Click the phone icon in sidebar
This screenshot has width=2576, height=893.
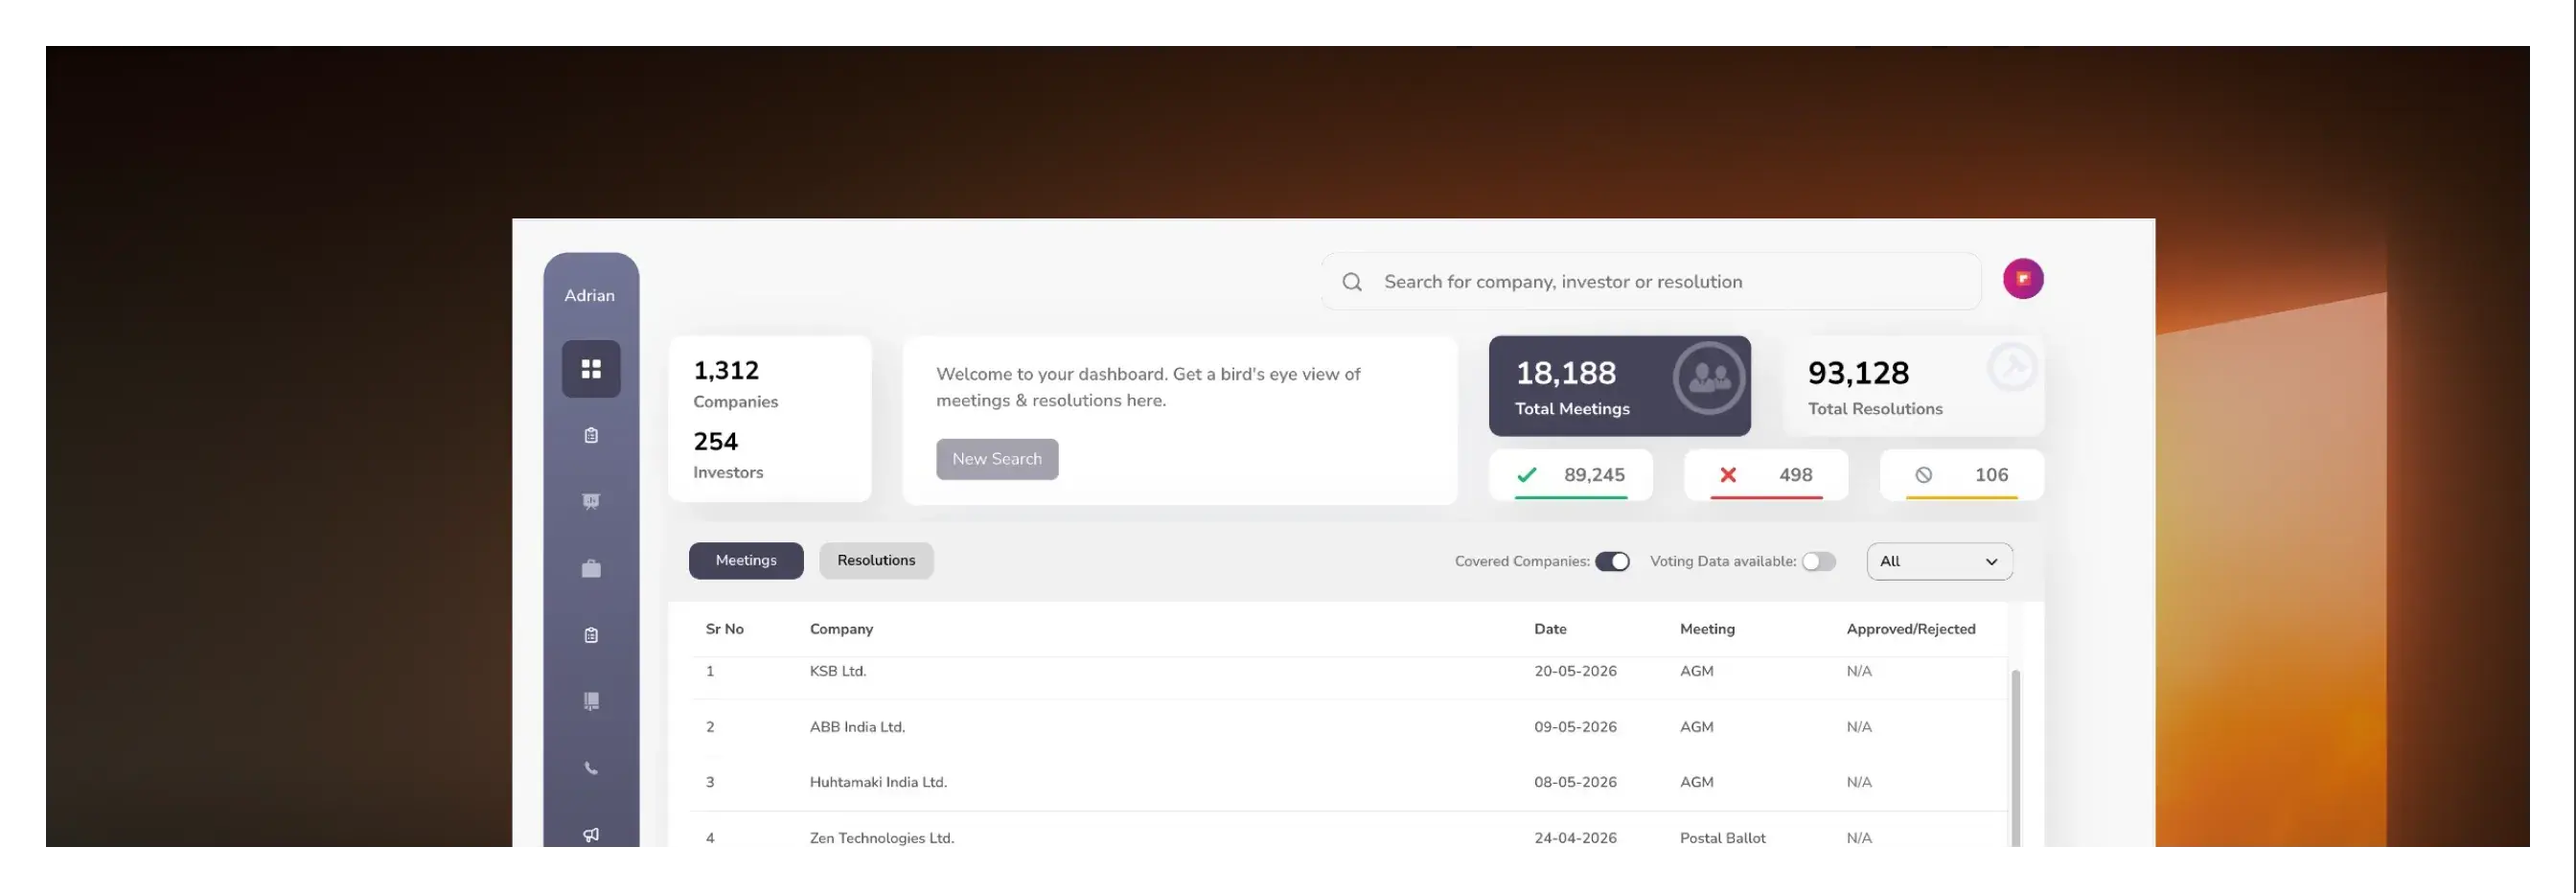591,768
